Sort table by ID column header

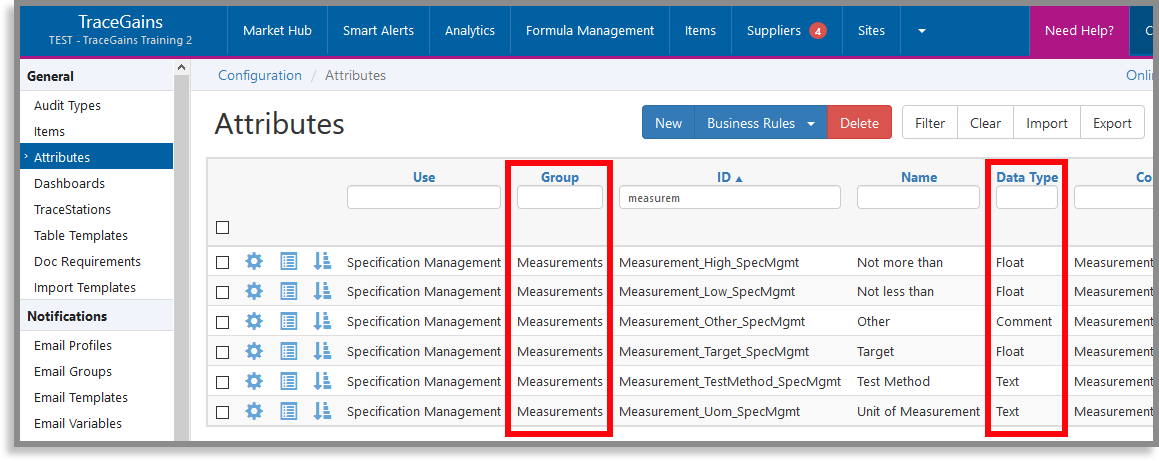(730, 177)
